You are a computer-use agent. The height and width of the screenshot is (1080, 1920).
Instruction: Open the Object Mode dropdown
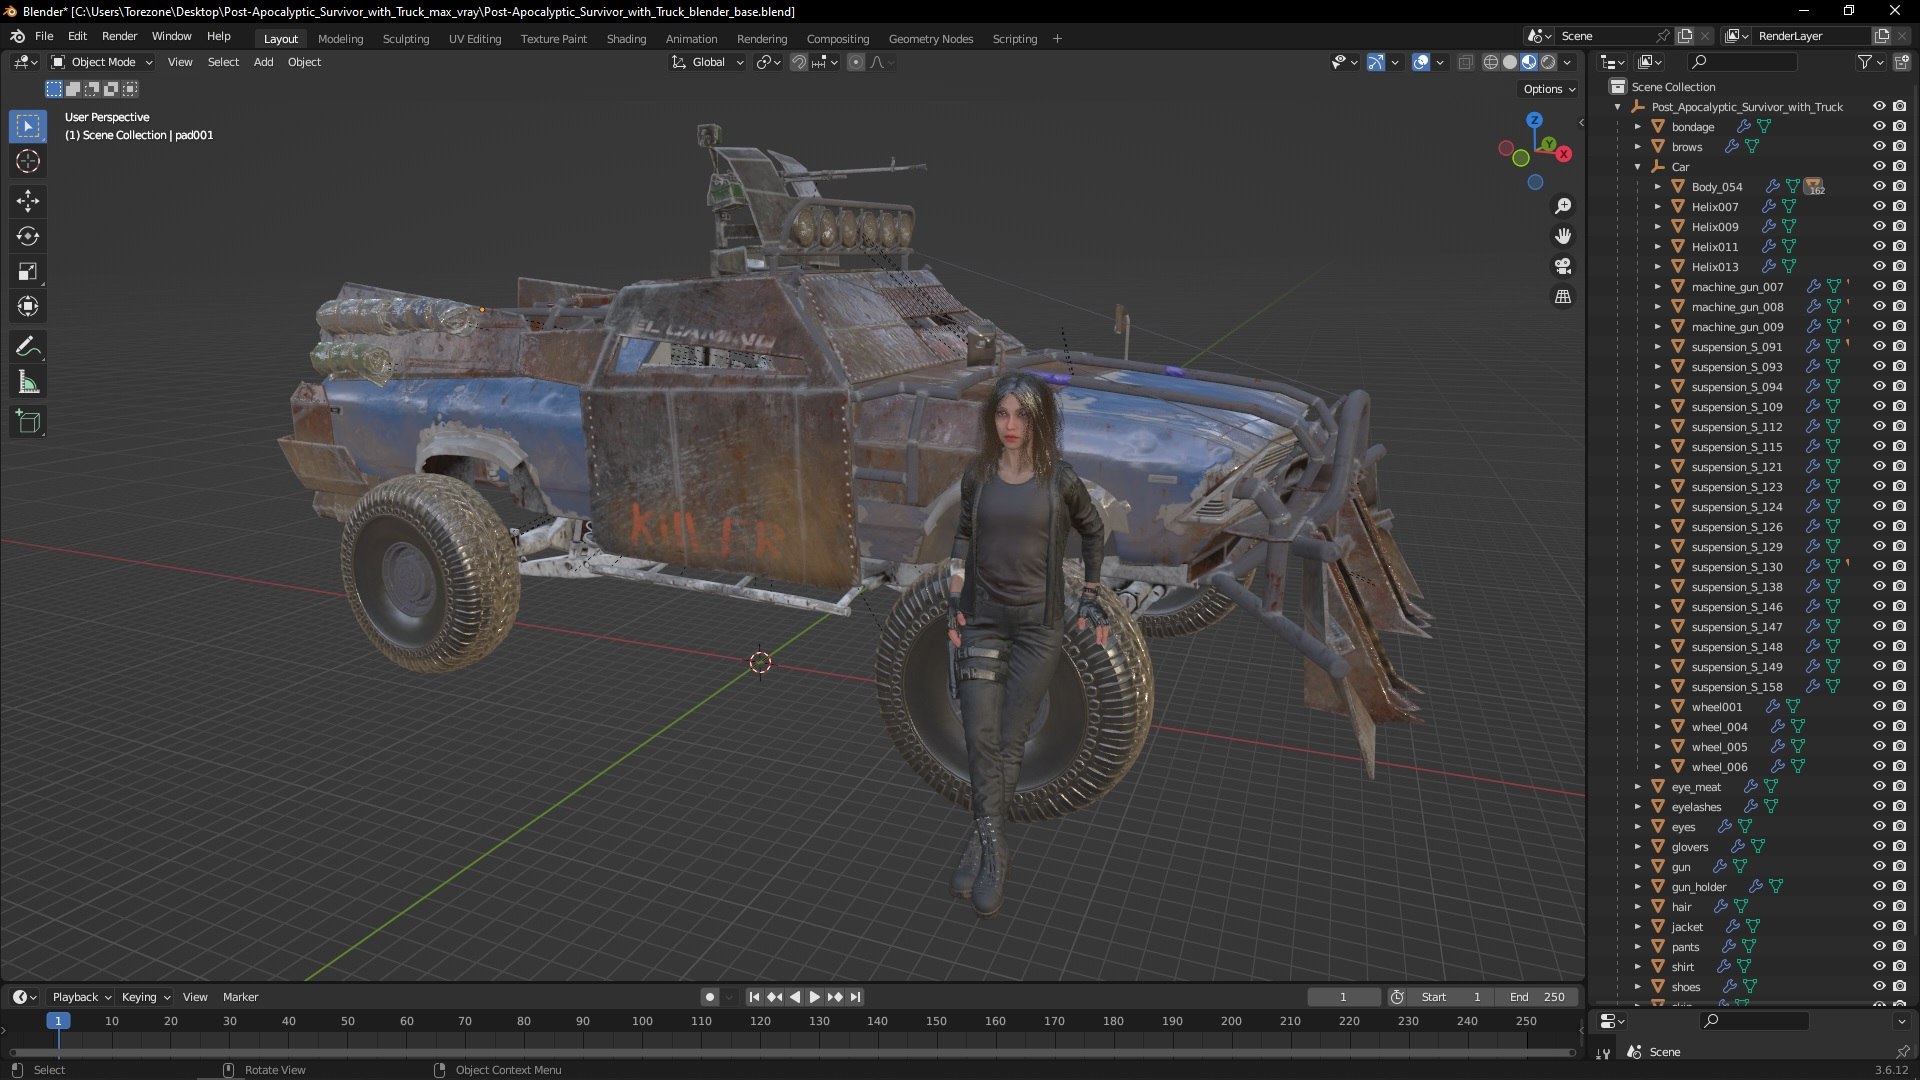(x=102, y=62)
